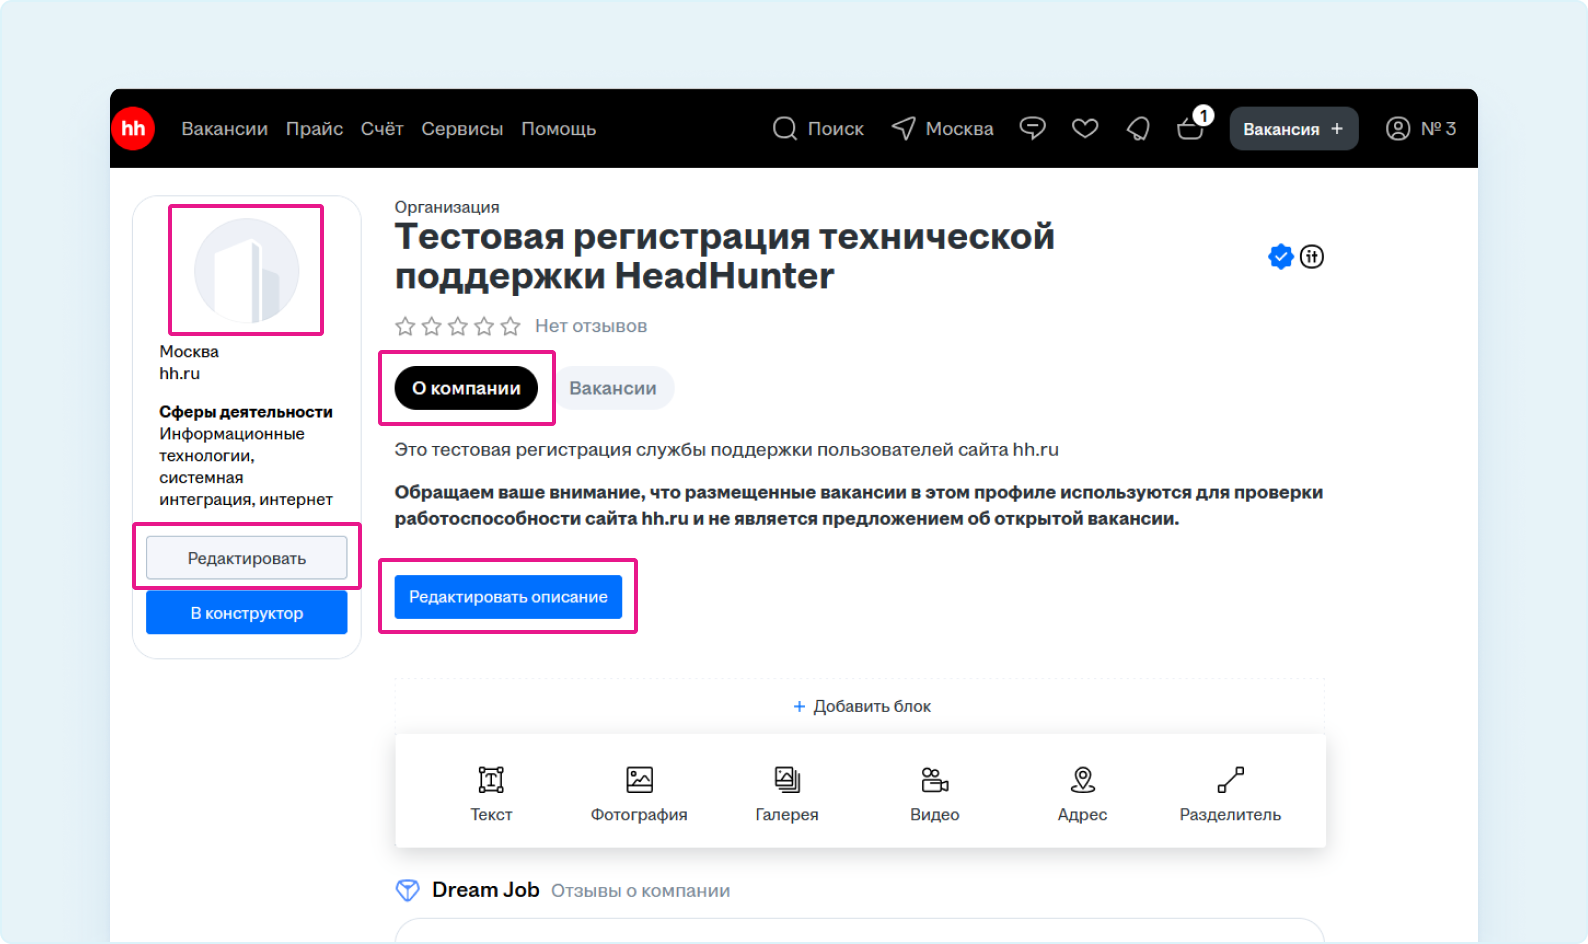1588x944 pixels.
Task: Click the Редактировать button in sidebar
Action: [x=247, y=558]
